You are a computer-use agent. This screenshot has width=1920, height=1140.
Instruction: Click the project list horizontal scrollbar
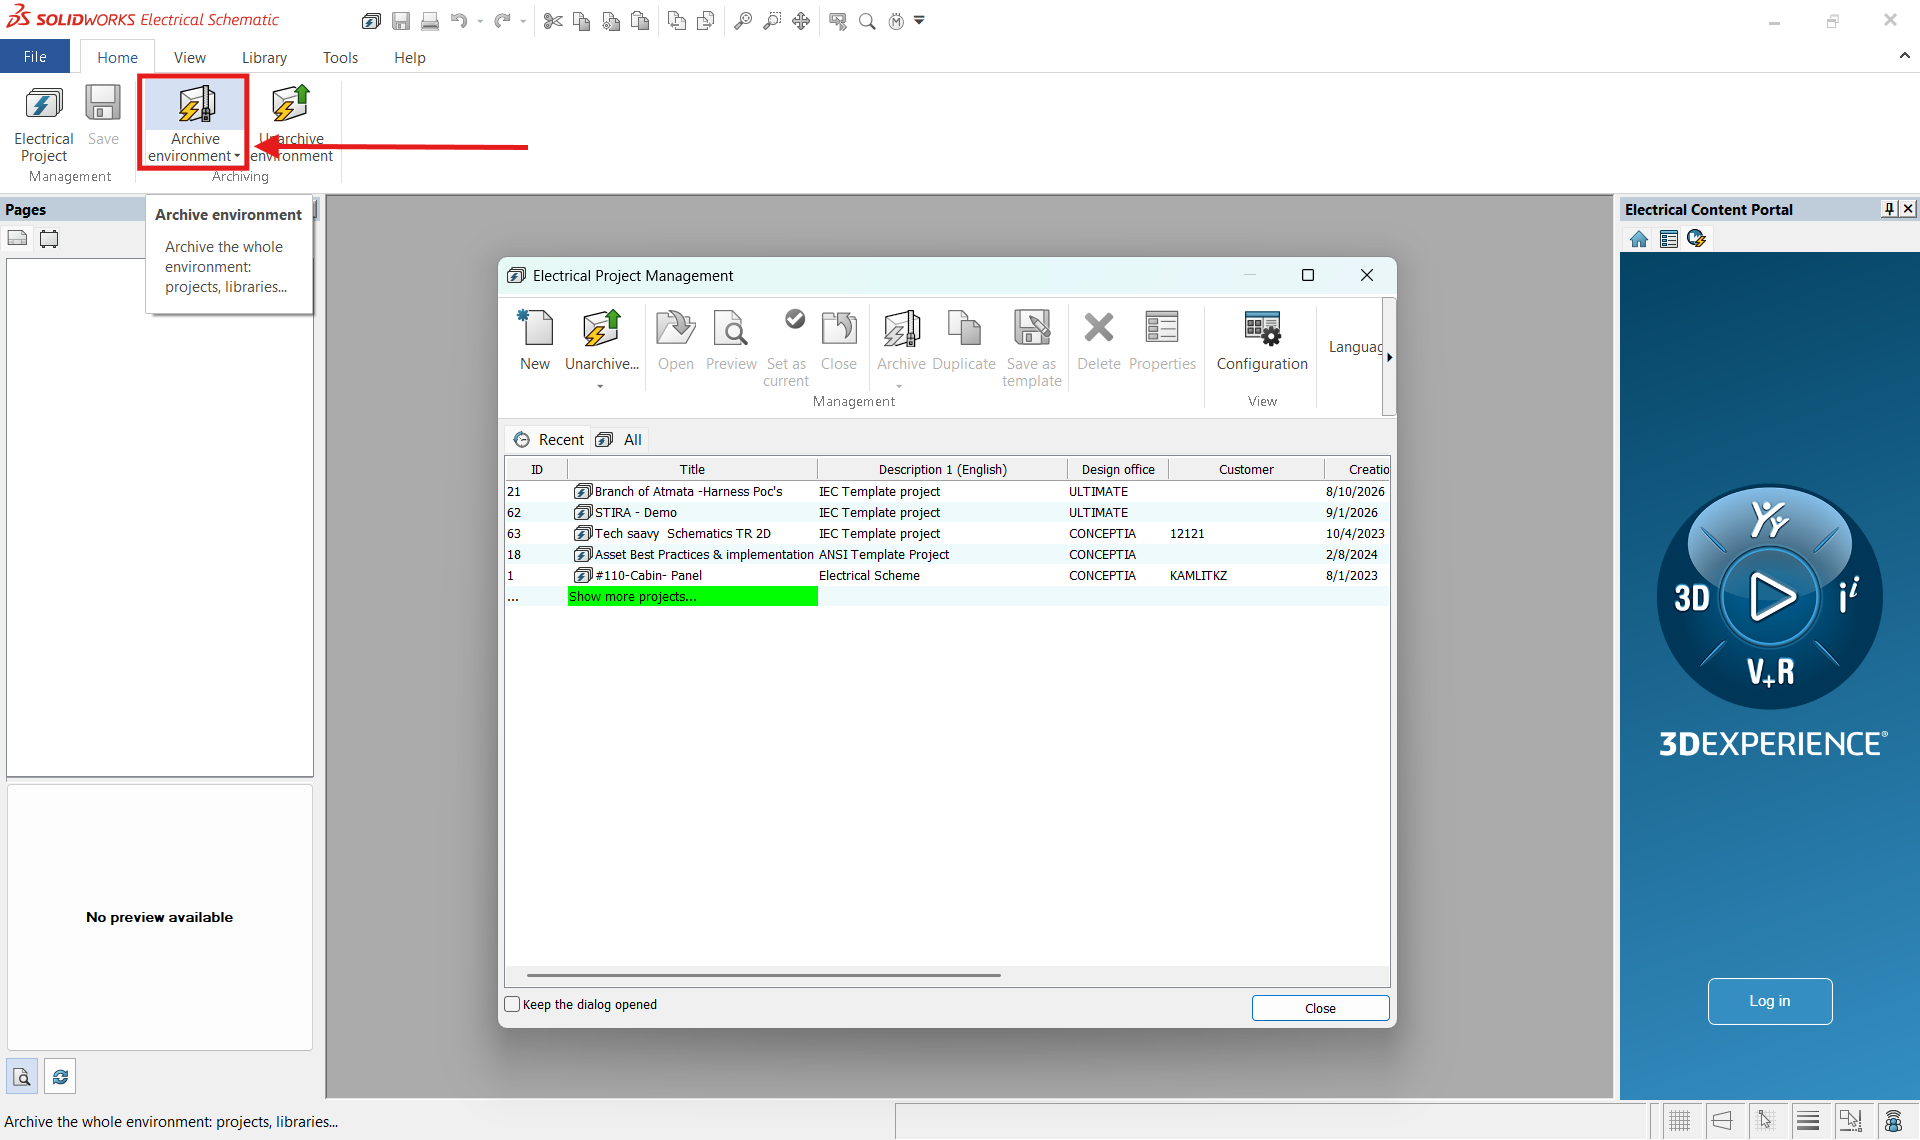[x=763, y=975]
